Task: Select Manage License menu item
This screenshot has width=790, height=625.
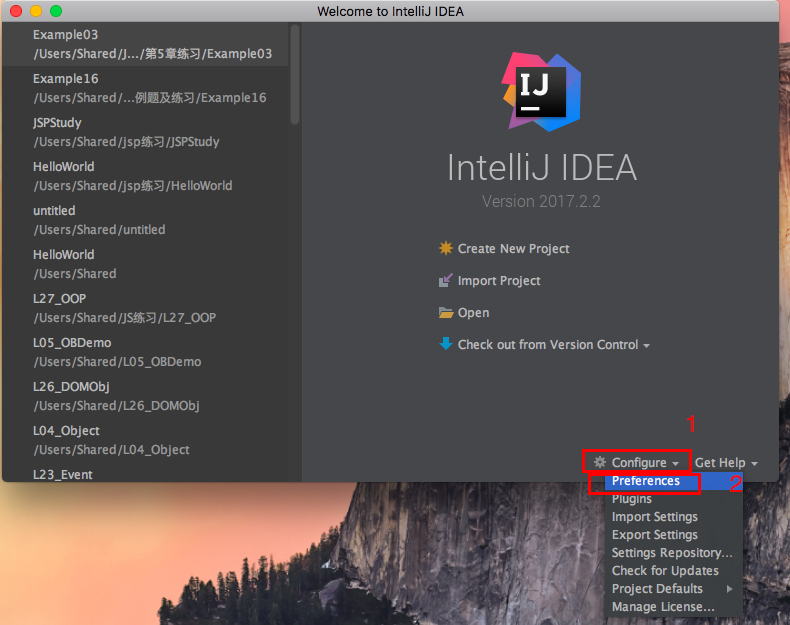Action: tap(674, 607)
